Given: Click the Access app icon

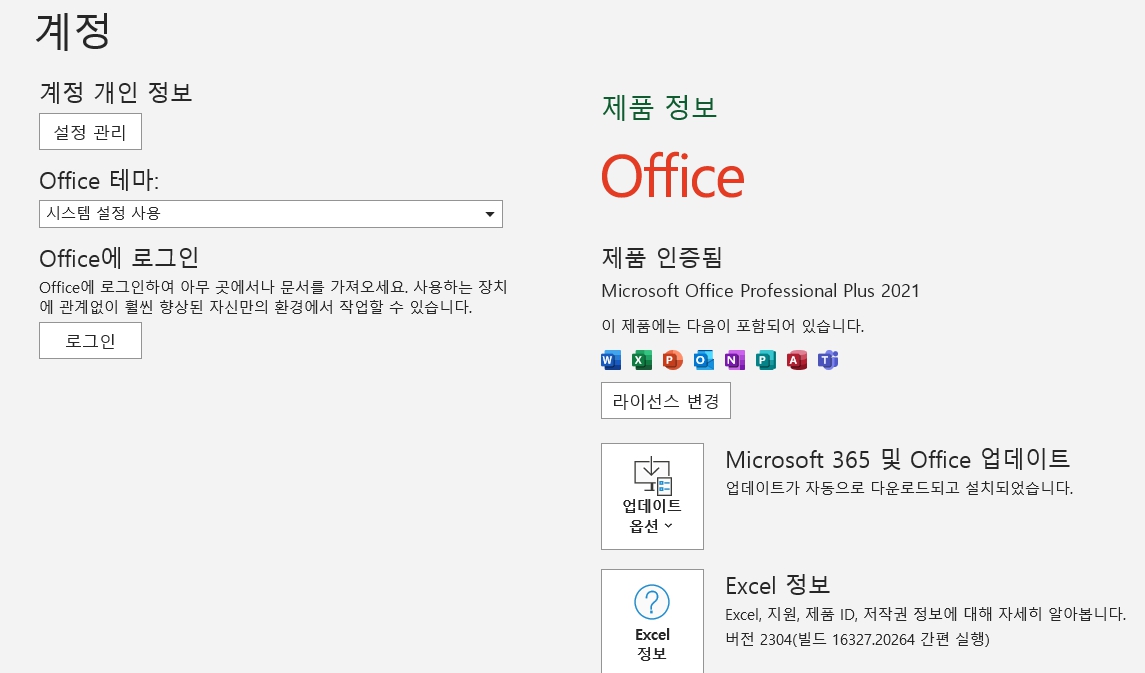Looking at the screenshot, I should click(797, 360).
